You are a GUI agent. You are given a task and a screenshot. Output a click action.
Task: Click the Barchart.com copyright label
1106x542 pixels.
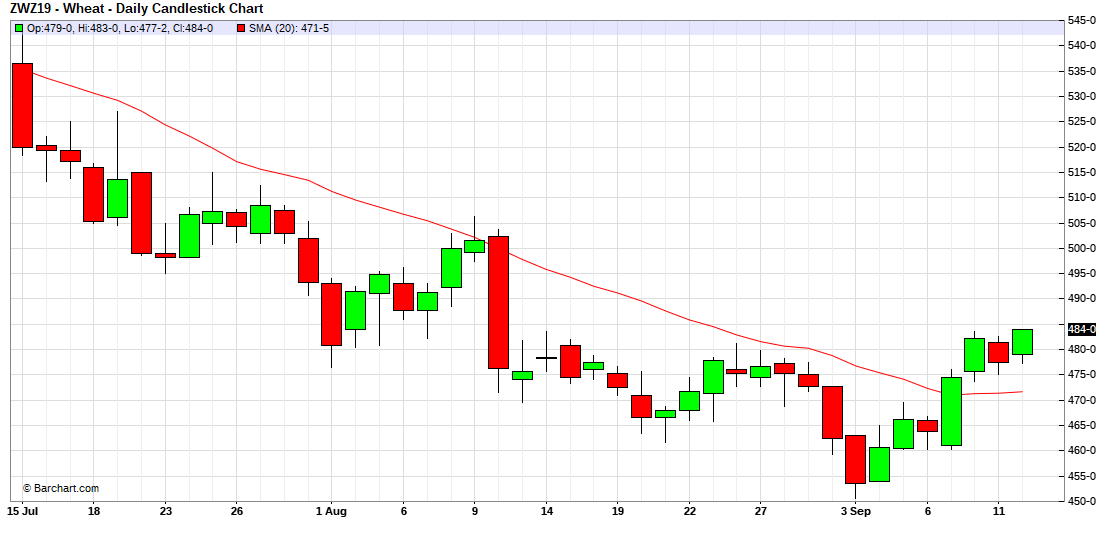(61, 488)
